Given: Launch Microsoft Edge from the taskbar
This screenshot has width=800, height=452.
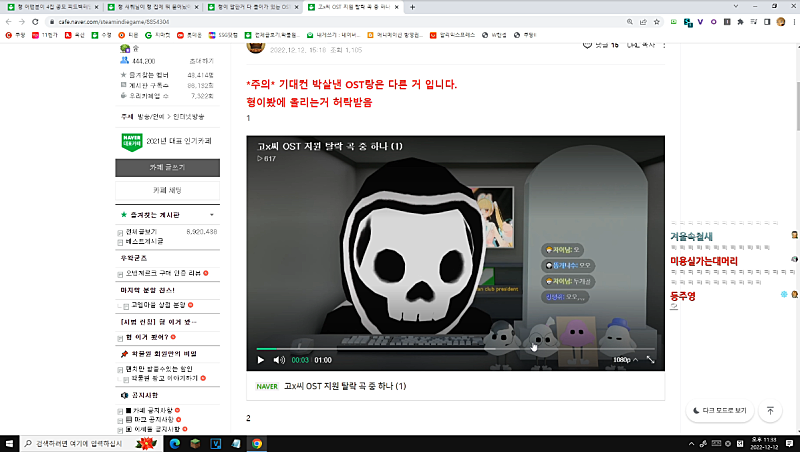Looking at the screenshot, I should pos(174,443).
